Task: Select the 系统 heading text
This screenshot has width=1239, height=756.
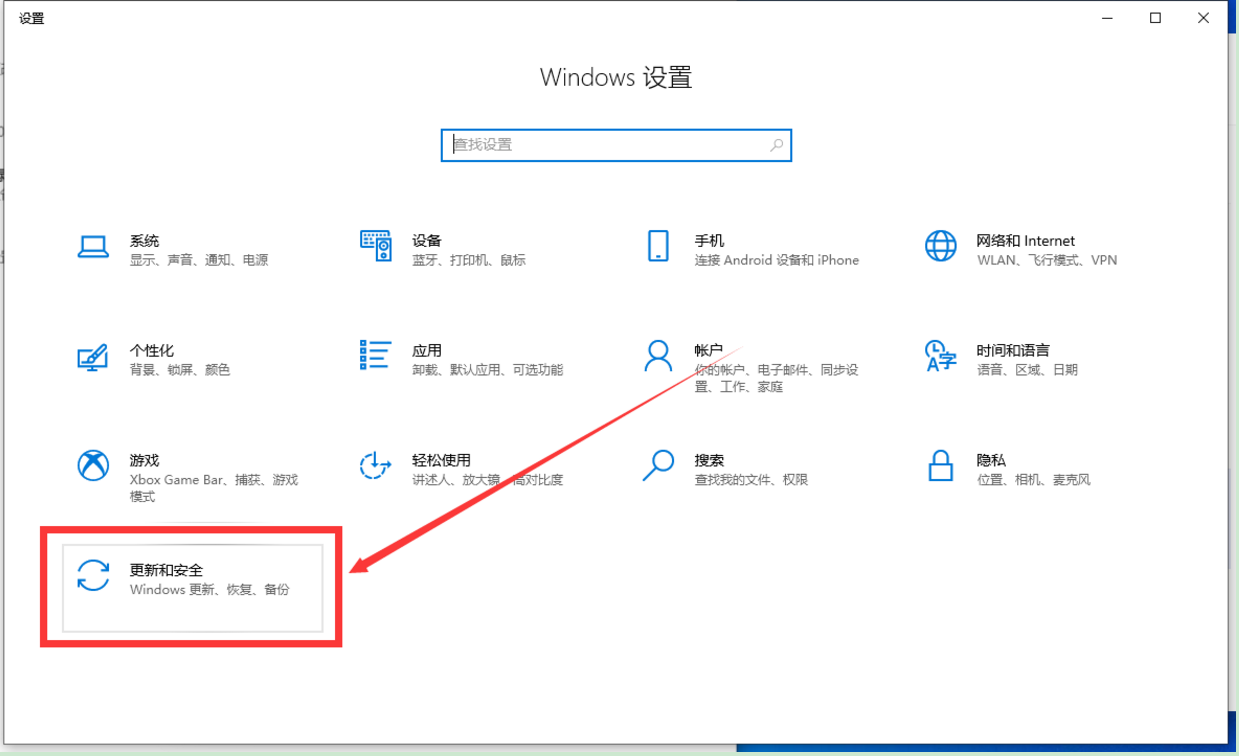Action: [x=144, y=241]
